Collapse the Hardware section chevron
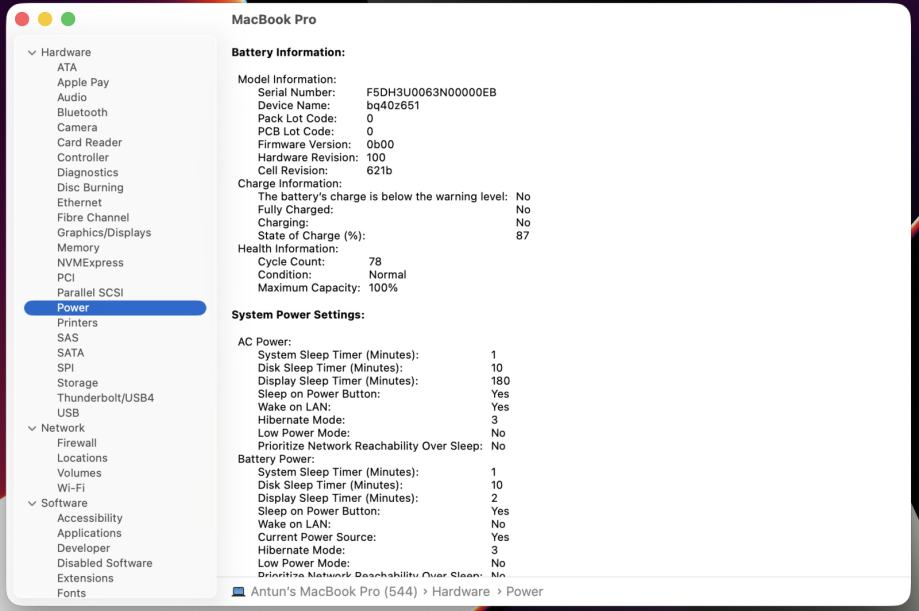This screenshot has width=919, height=611. coord(32,53)
